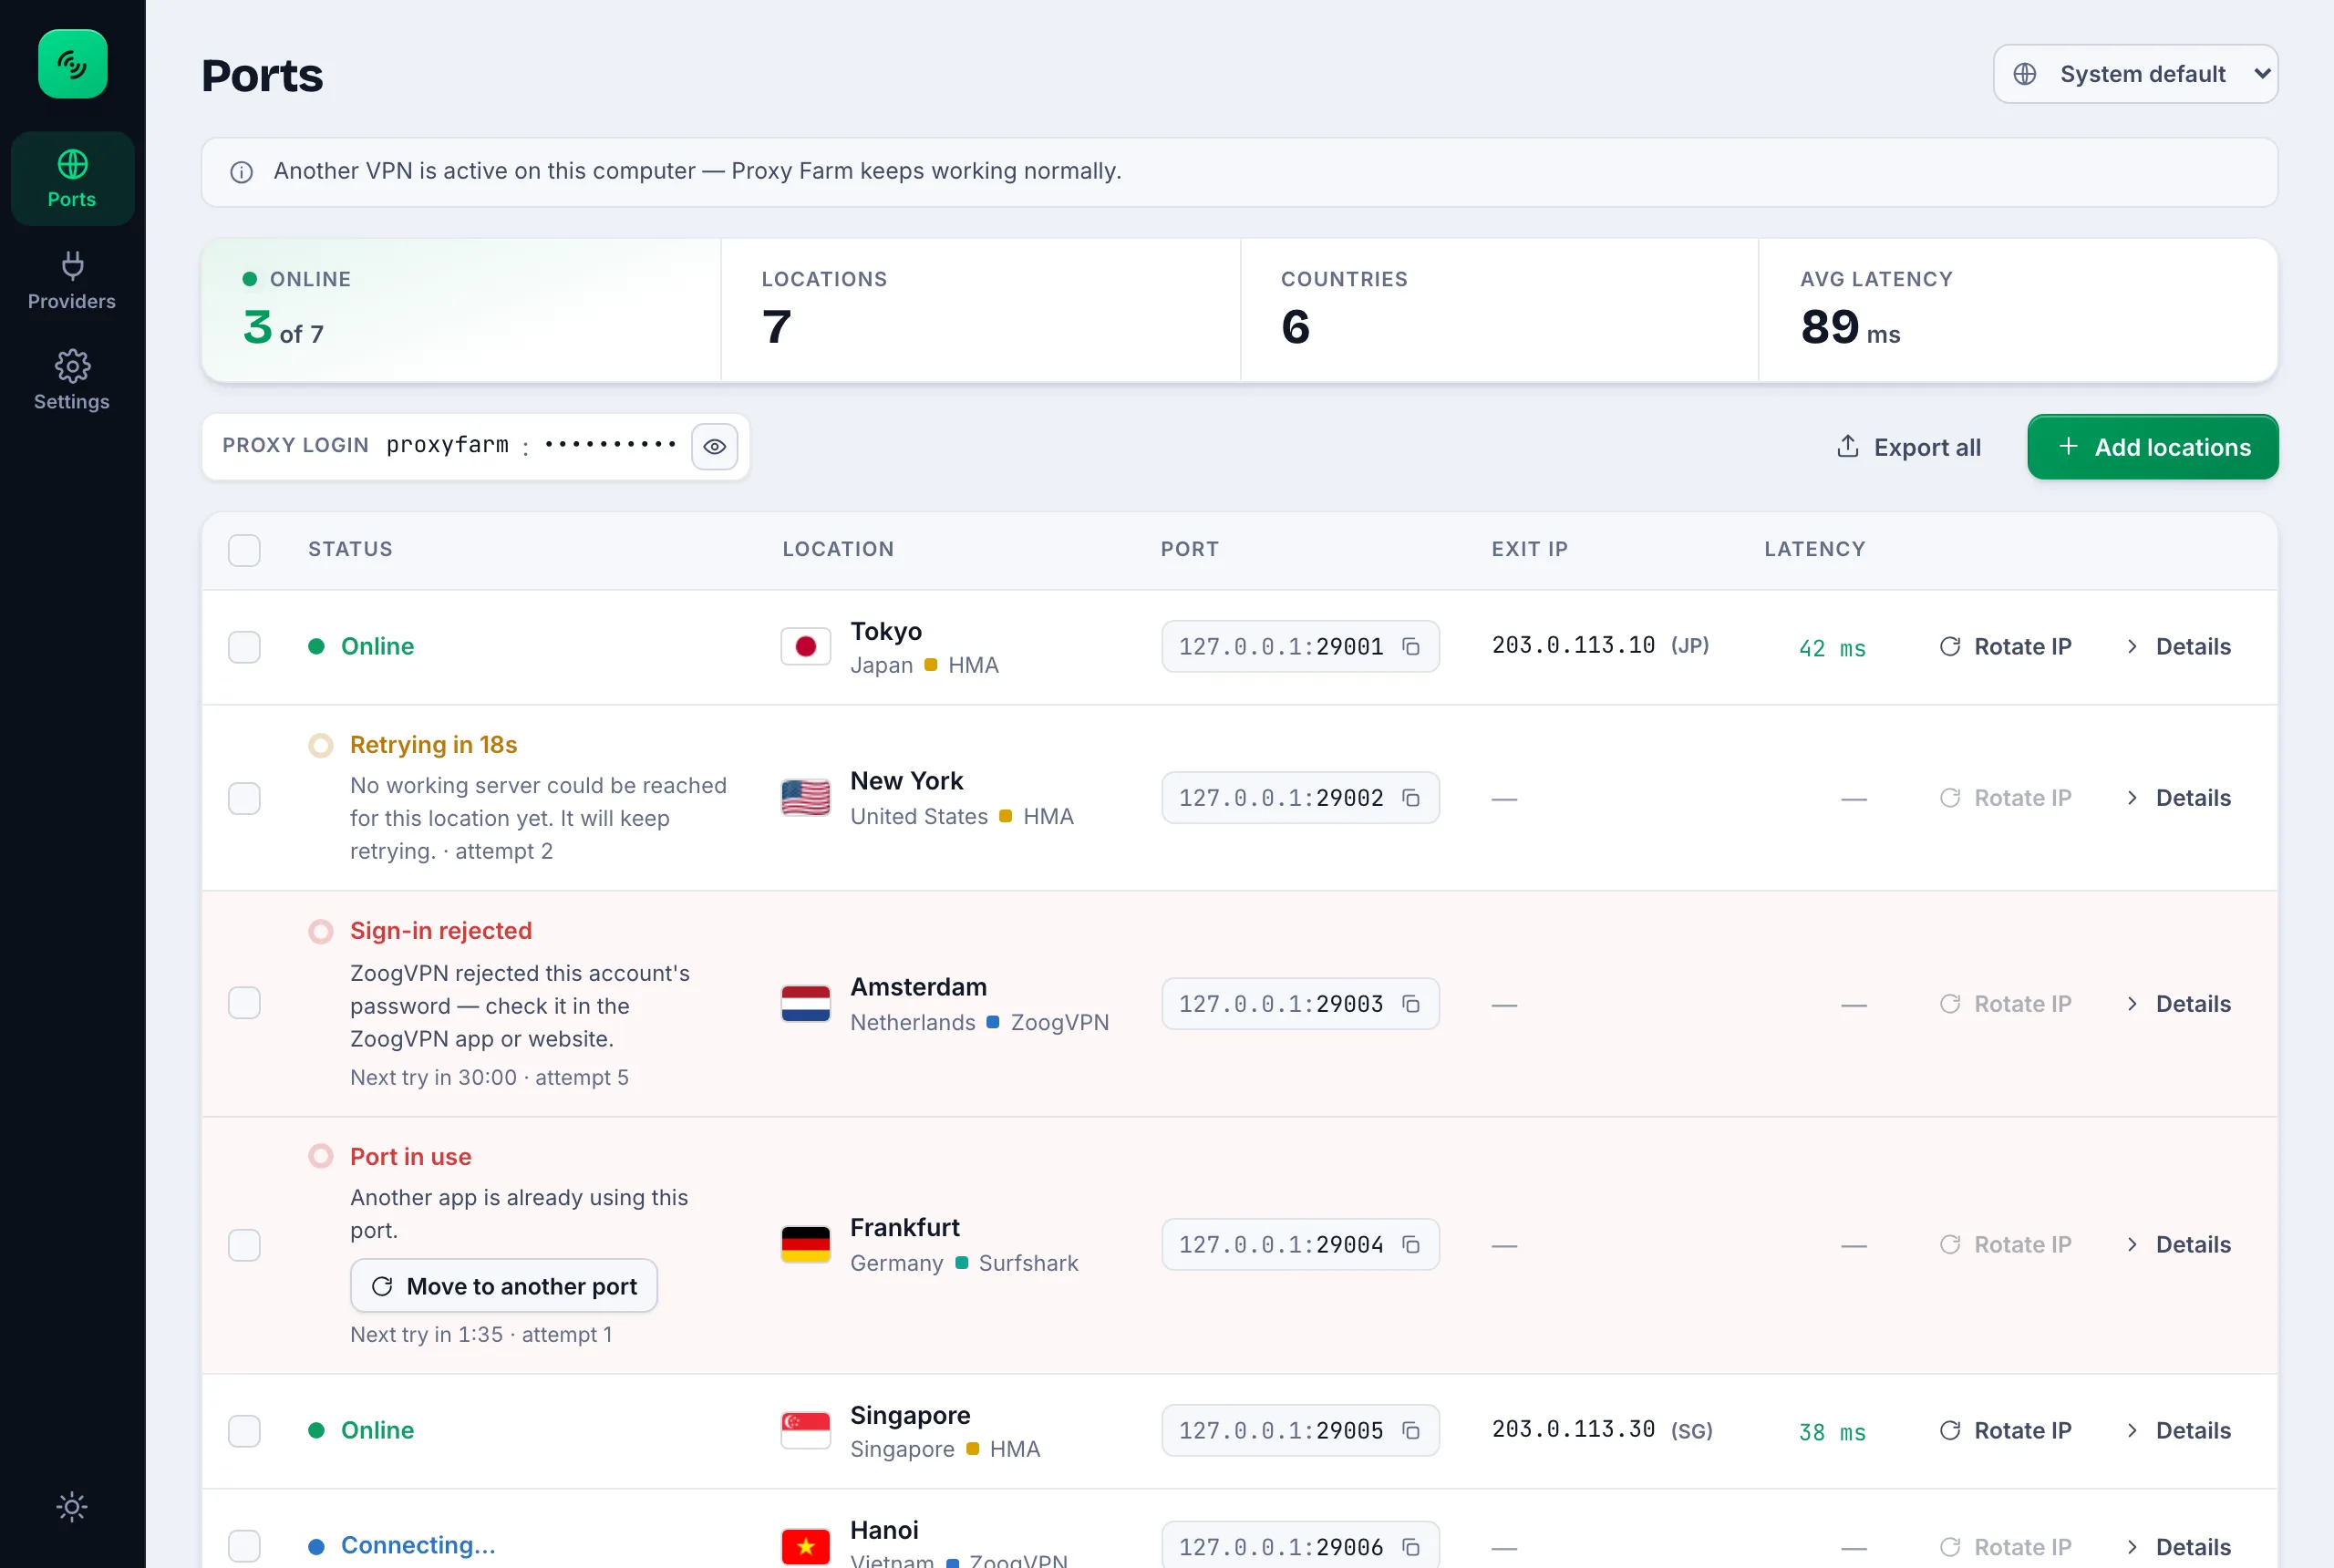Expand Details for the Singapore row
The image size is (2334, 1568).
click(x=2178, y=1431)
